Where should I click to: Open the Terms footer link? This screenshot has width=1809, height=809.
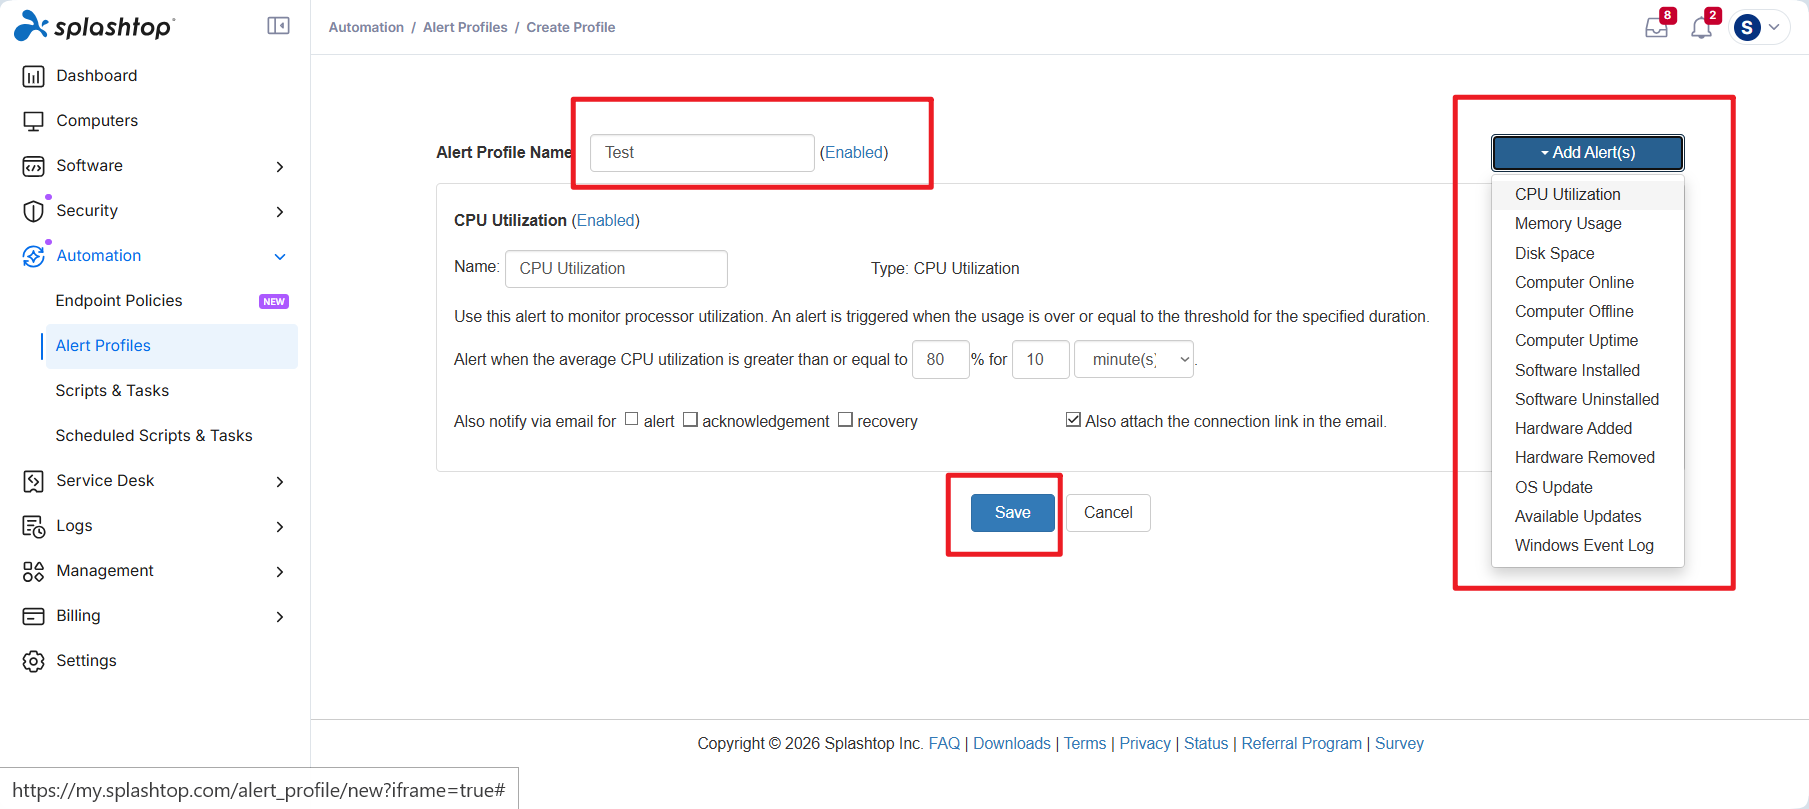pos(1085,743)
